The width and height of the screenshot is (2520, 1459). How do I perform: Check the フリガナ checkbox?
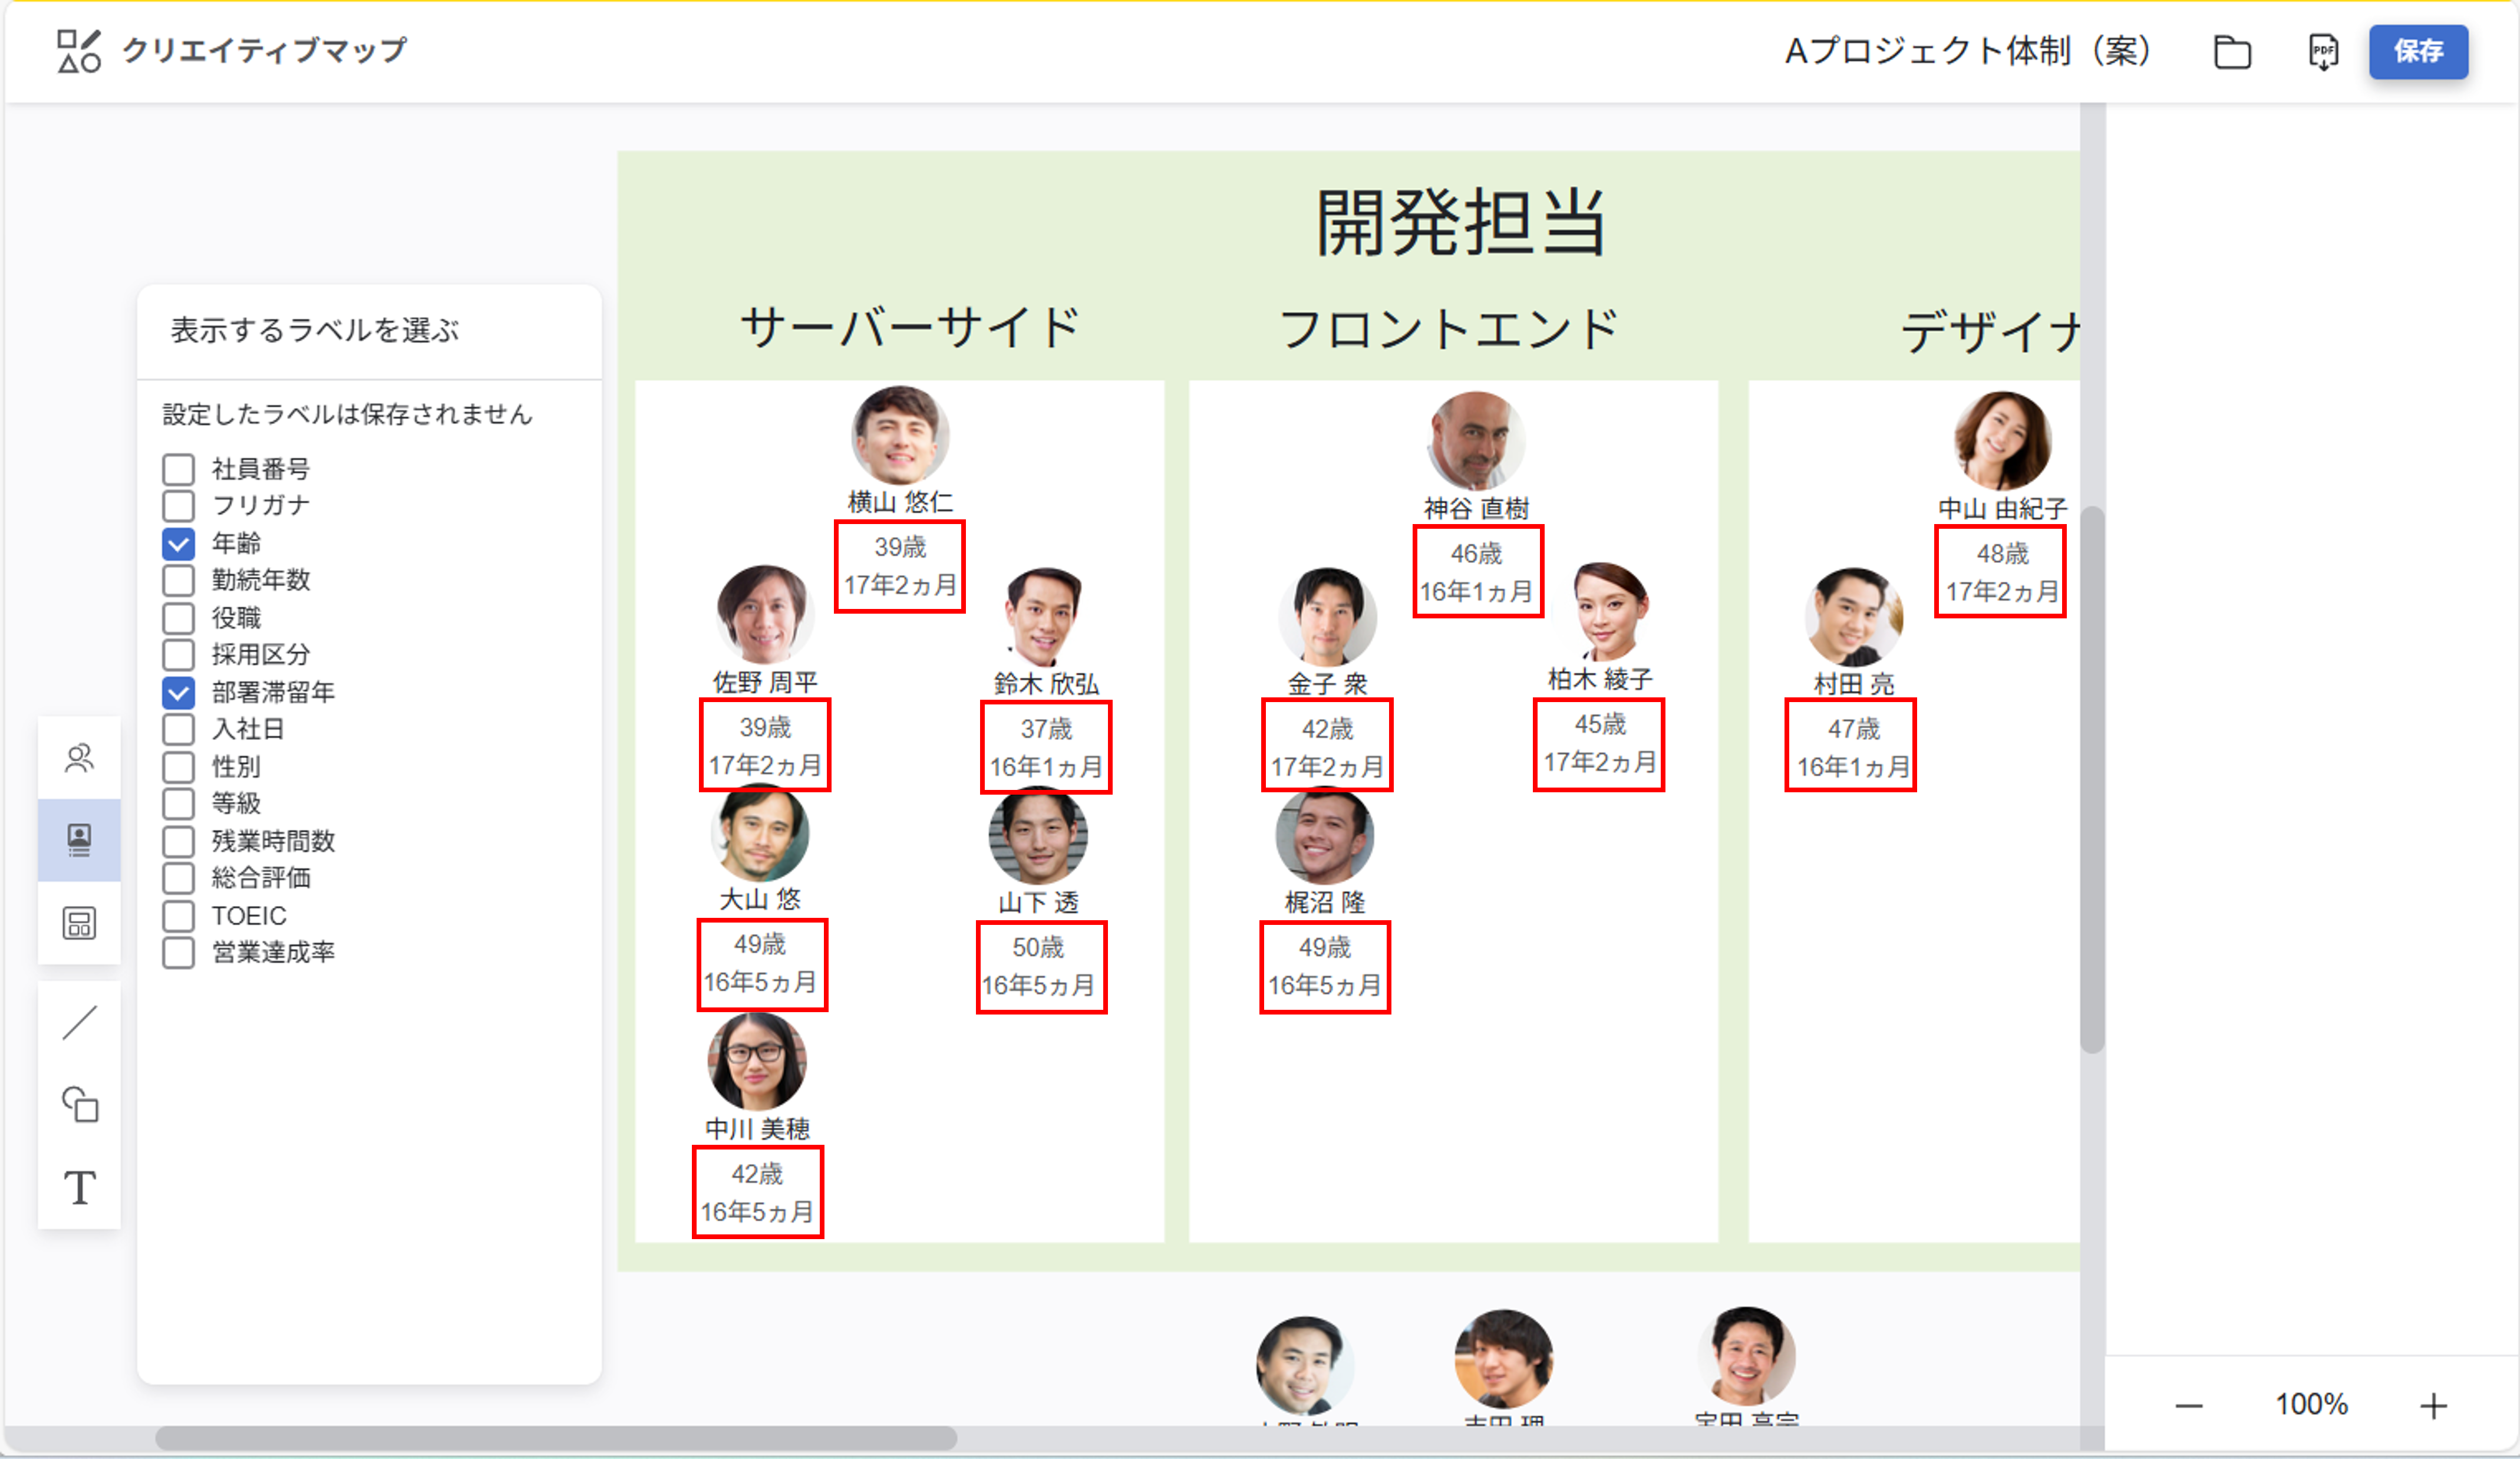pyautogui.click(x=178, y=505)
